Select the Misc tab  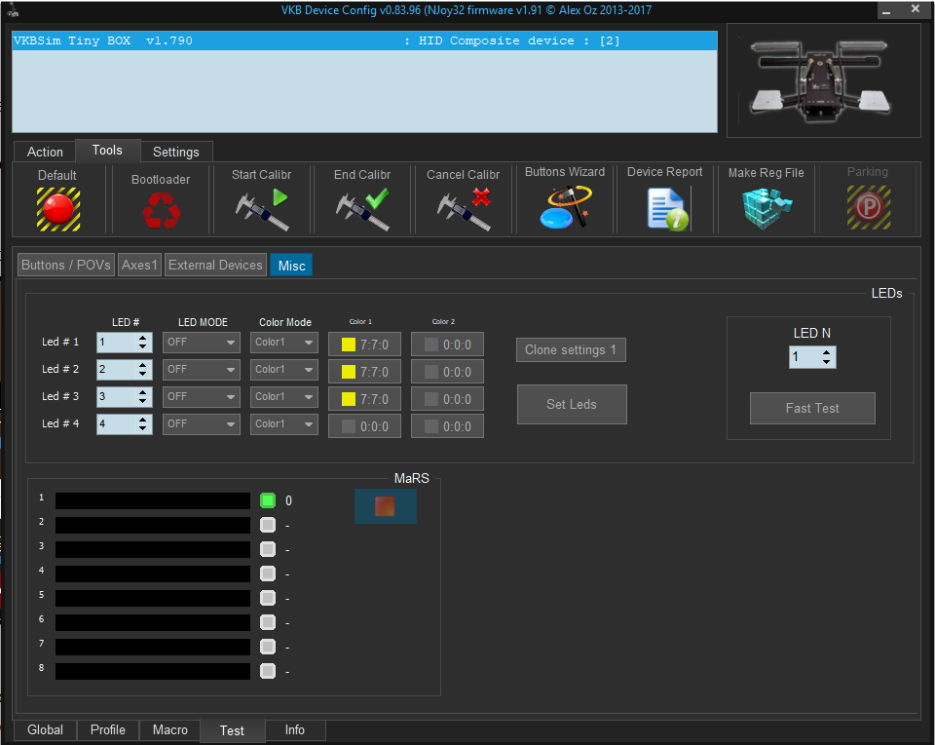[292, 265]
